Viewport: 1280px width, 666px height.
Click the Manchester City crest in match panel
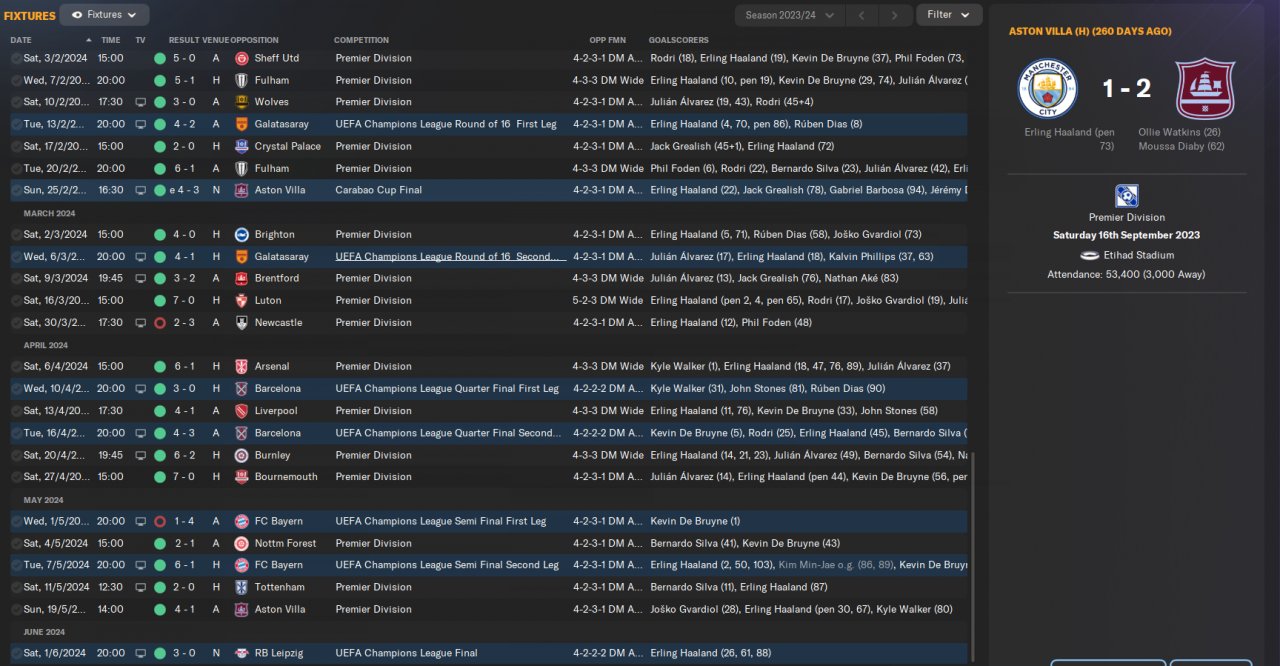1047,89
